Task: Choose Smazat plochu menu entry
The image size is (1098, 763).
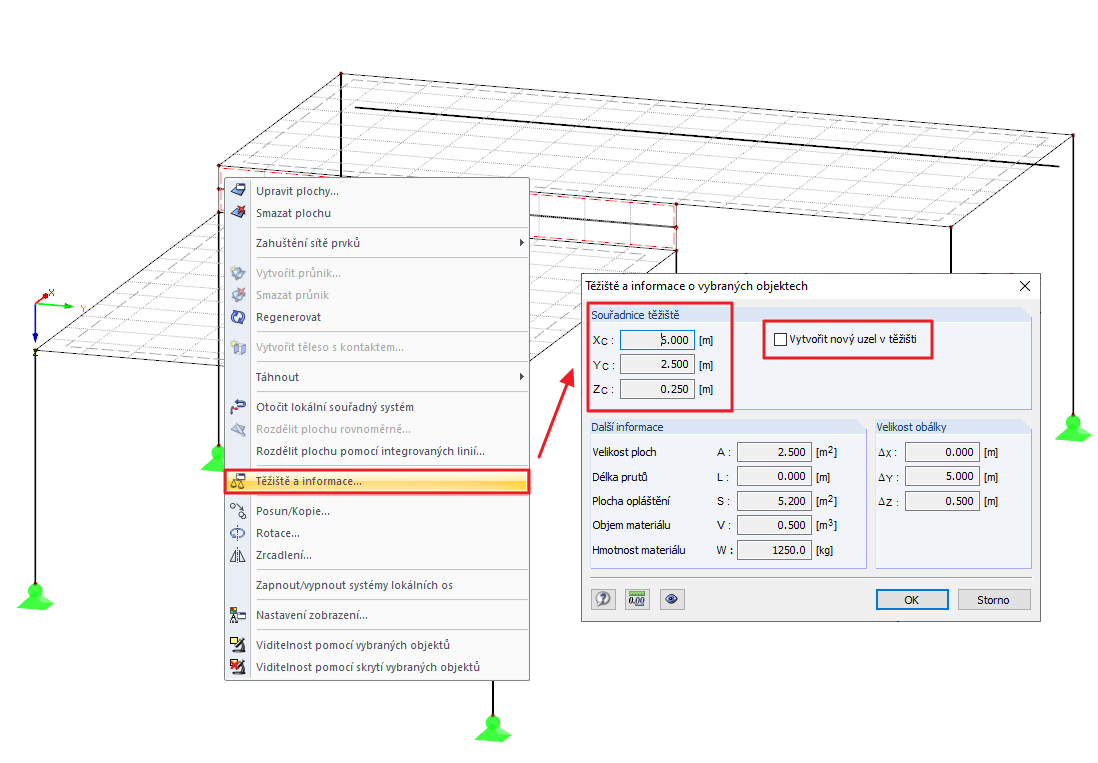Action: click(377, 213)
